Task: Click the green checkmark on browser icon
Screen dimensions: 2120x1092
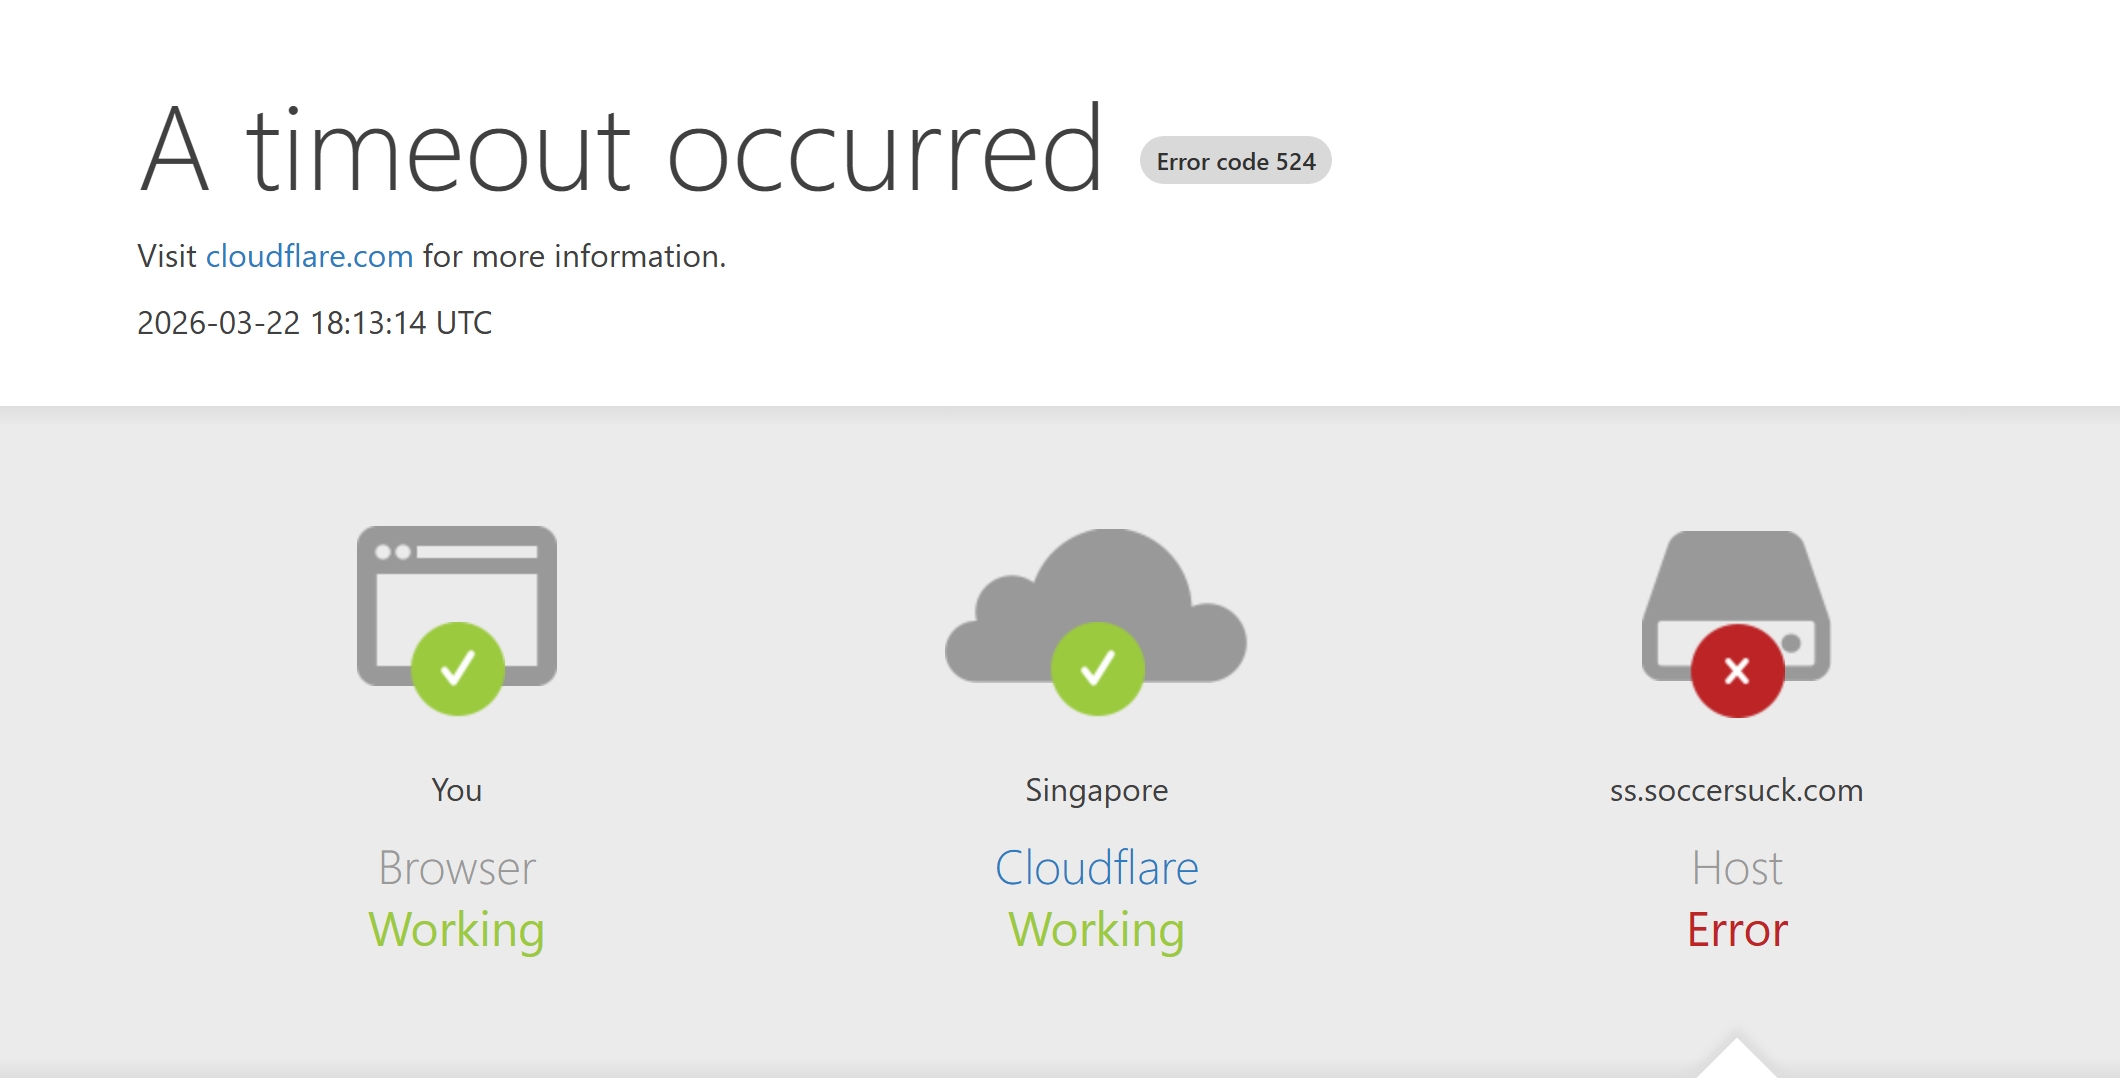Action: pyautogui.click(x=458, y=668)
